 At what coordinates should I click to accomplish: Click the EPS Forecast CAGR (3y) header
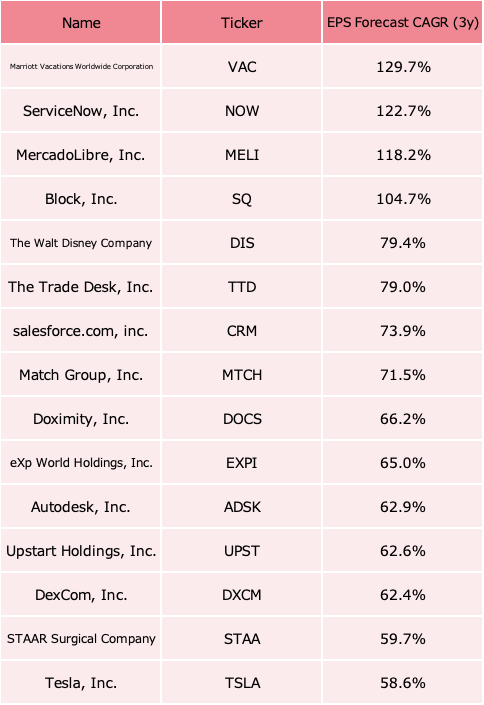pyautogui.click(x=403, y=22)
